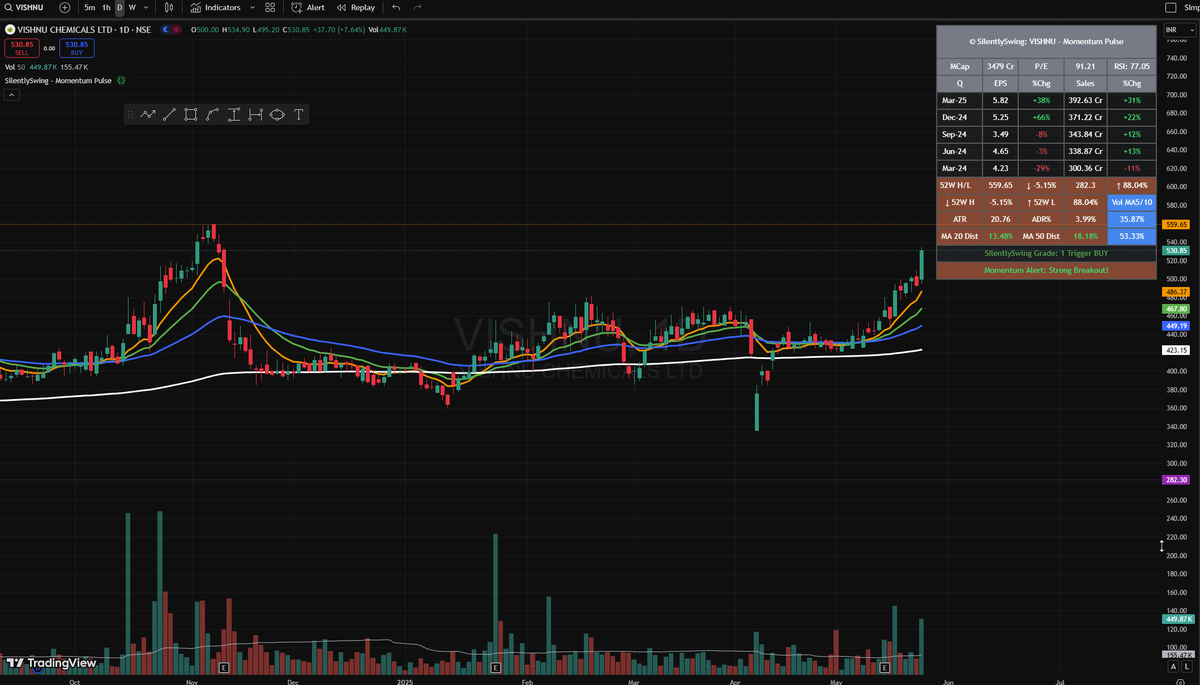Select the curve drawing tool
This screenshot has height=685, width=1200.
(x=212, y=115)
